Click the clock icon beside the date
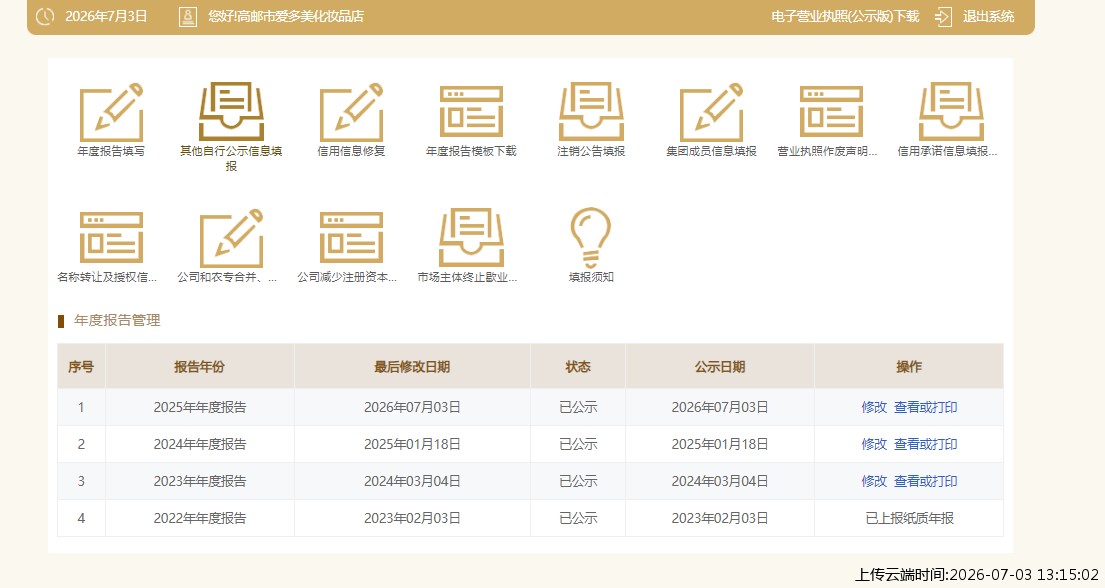Screen dimensions: 1105x588 [x=45, y=16]
